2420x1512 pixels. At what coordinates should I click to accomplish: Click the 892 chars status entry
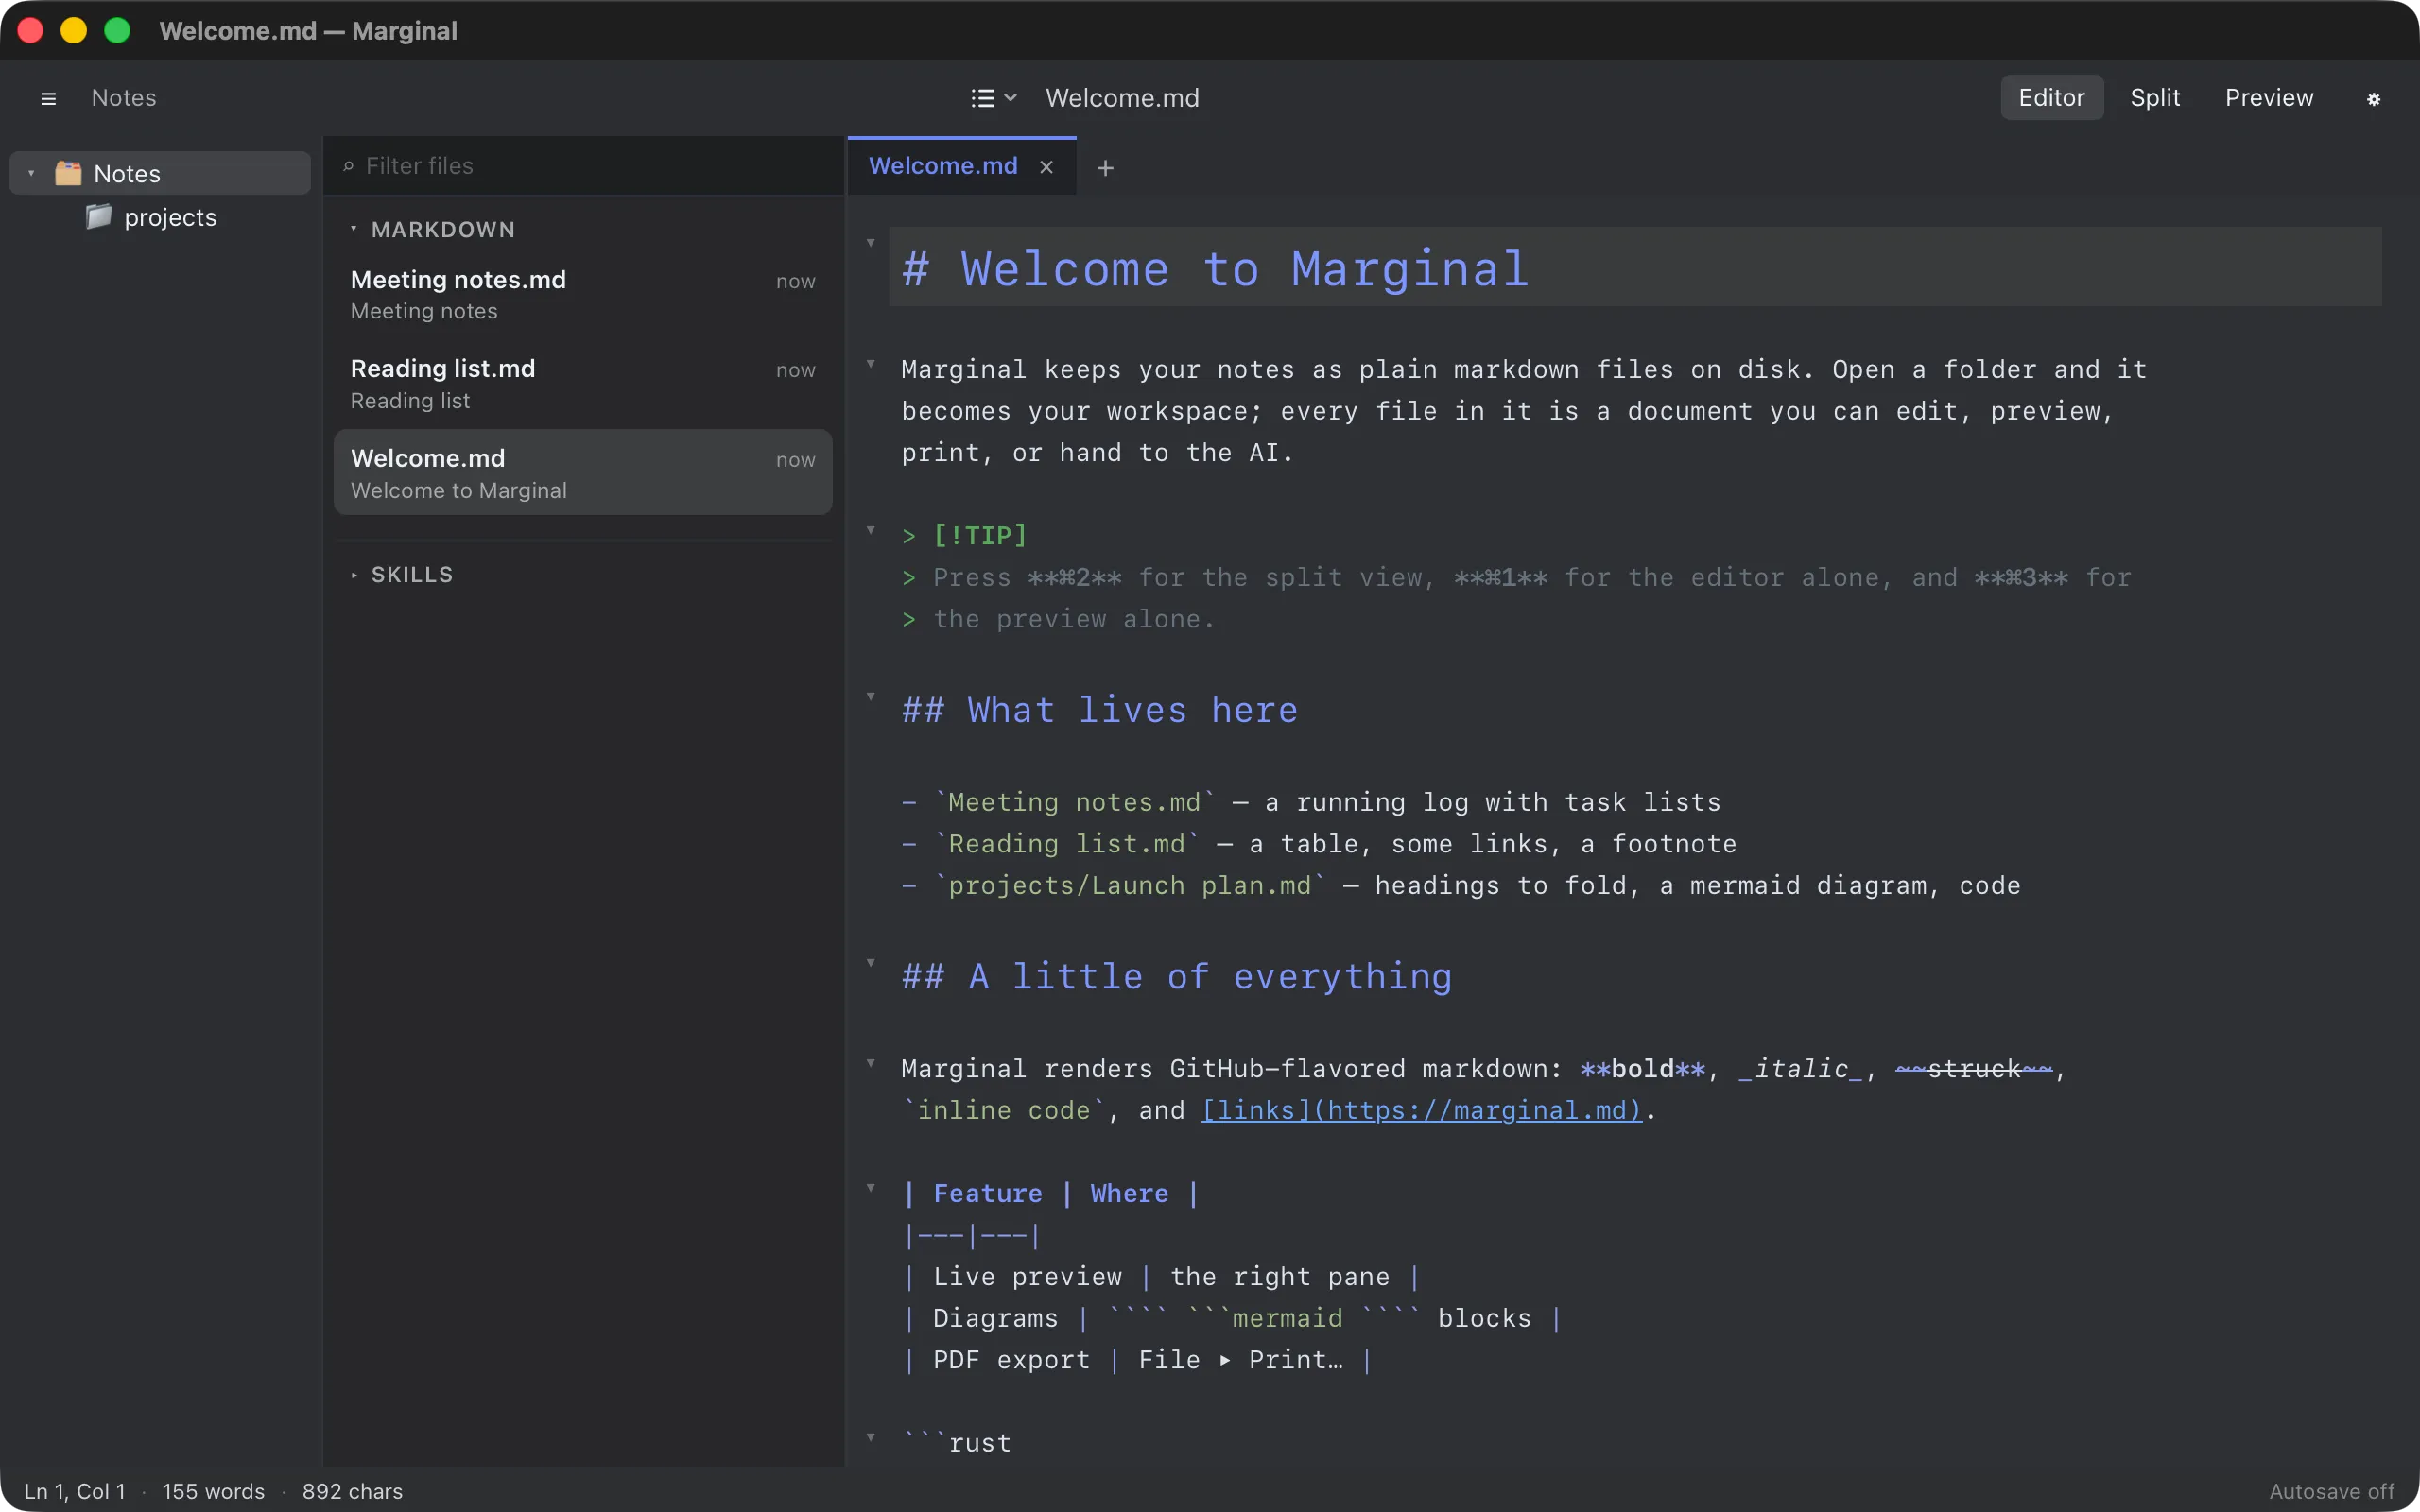coord(352,1491)
